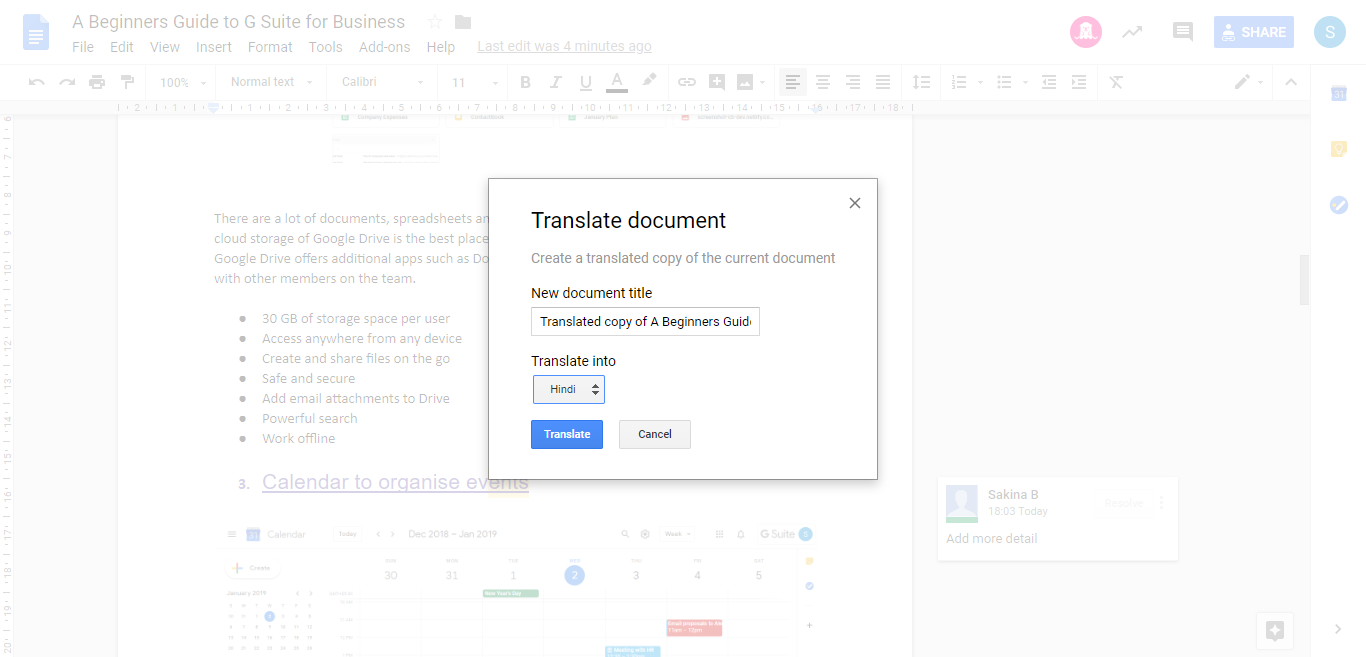
Task: Open Sakina B comment options menu
Action: [x=1161, y=503]
